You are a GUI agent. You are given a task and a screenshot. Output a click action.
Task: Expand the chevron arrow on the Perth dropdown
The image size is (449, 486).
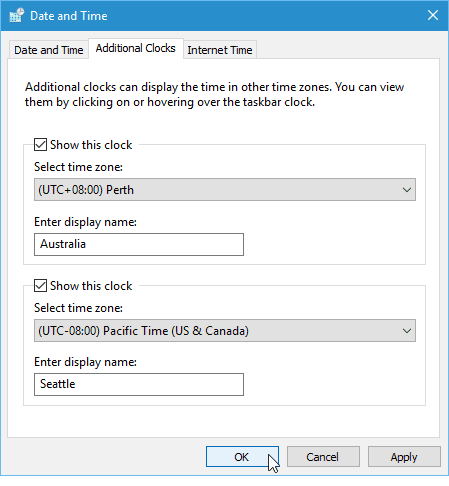point(407,190)
